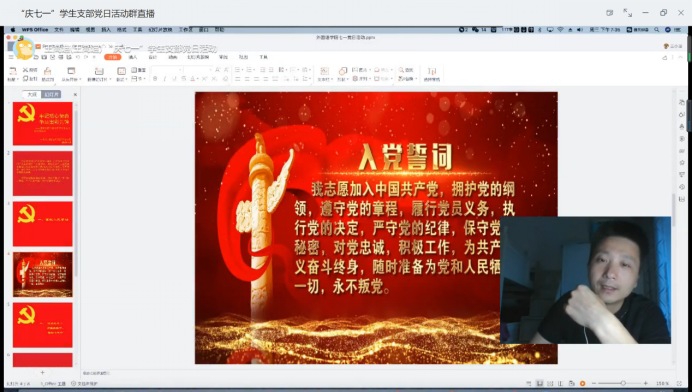Switch sidebar to Slides (幻灯片) view
Viewport: 693px width, 392px height.
51,95
